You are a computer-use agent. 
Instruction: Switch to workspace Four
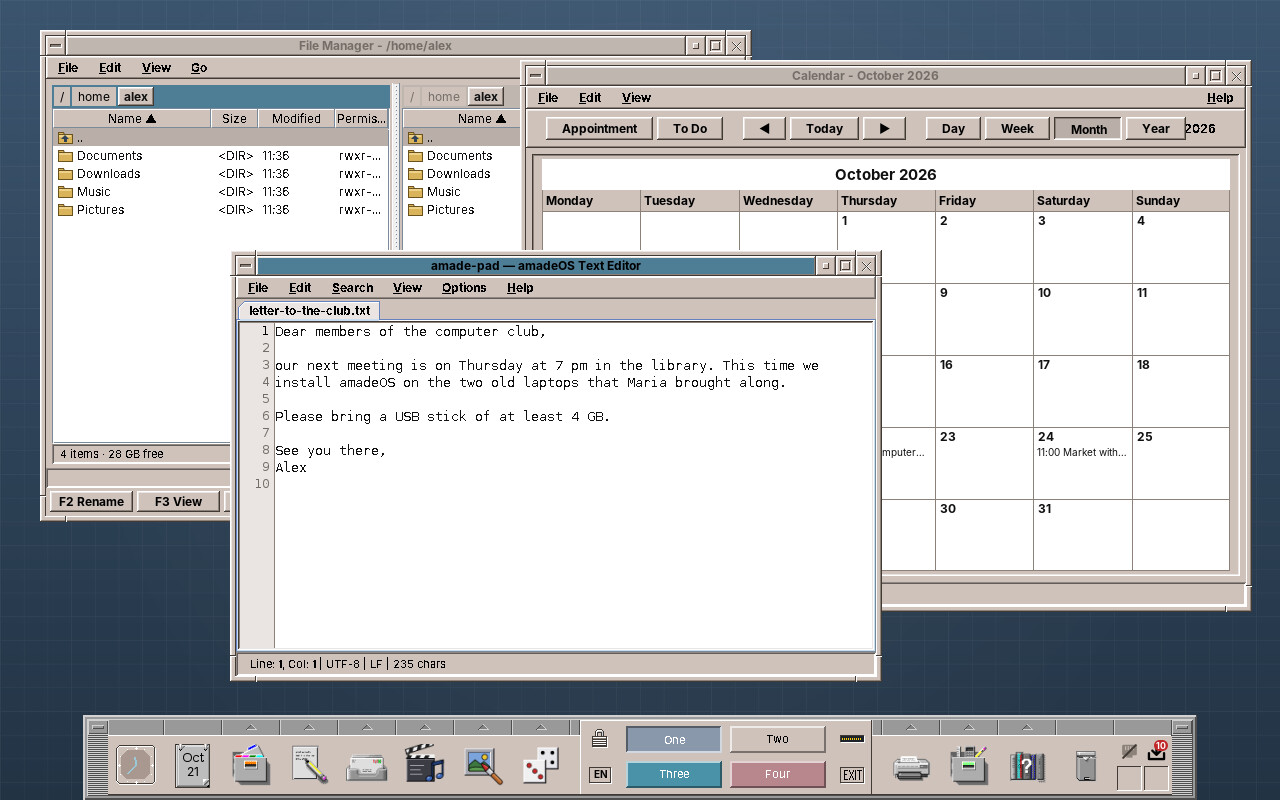tap(777, 774)
